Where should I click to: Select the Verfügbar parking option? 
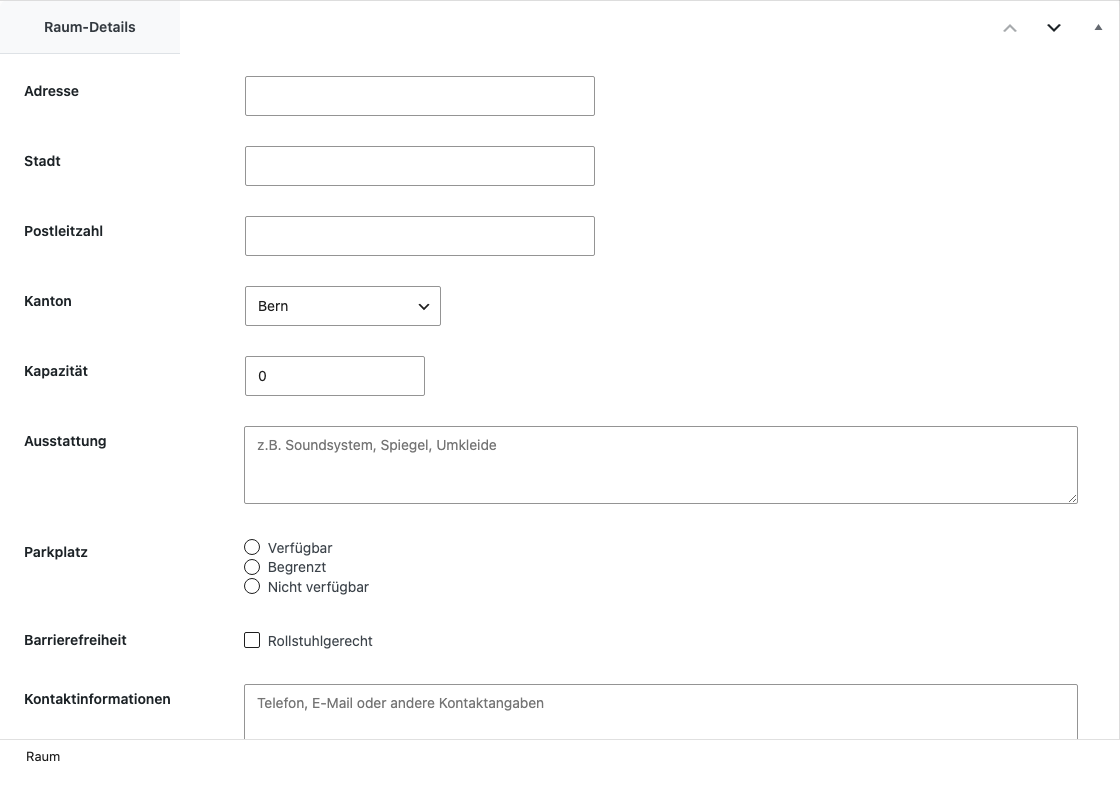(252, 547)
